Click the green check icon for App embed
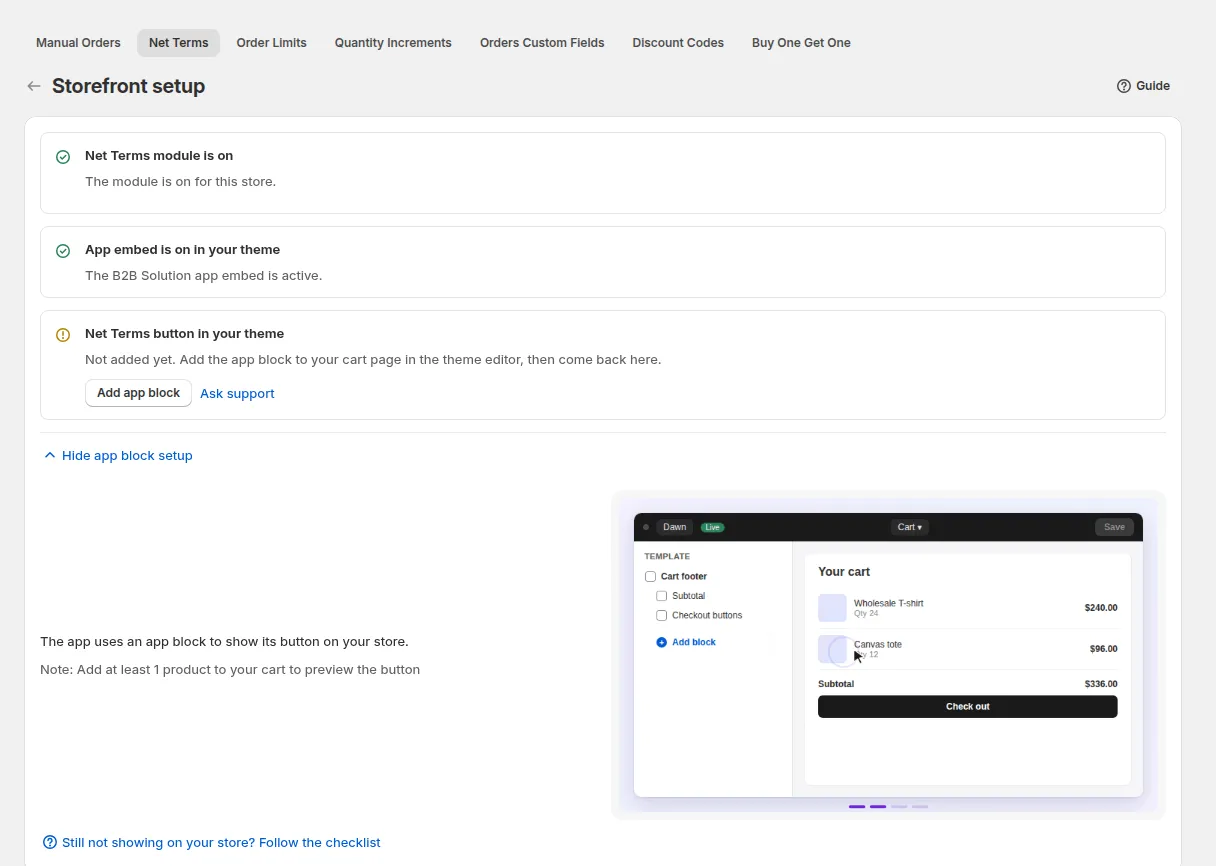 63,251
